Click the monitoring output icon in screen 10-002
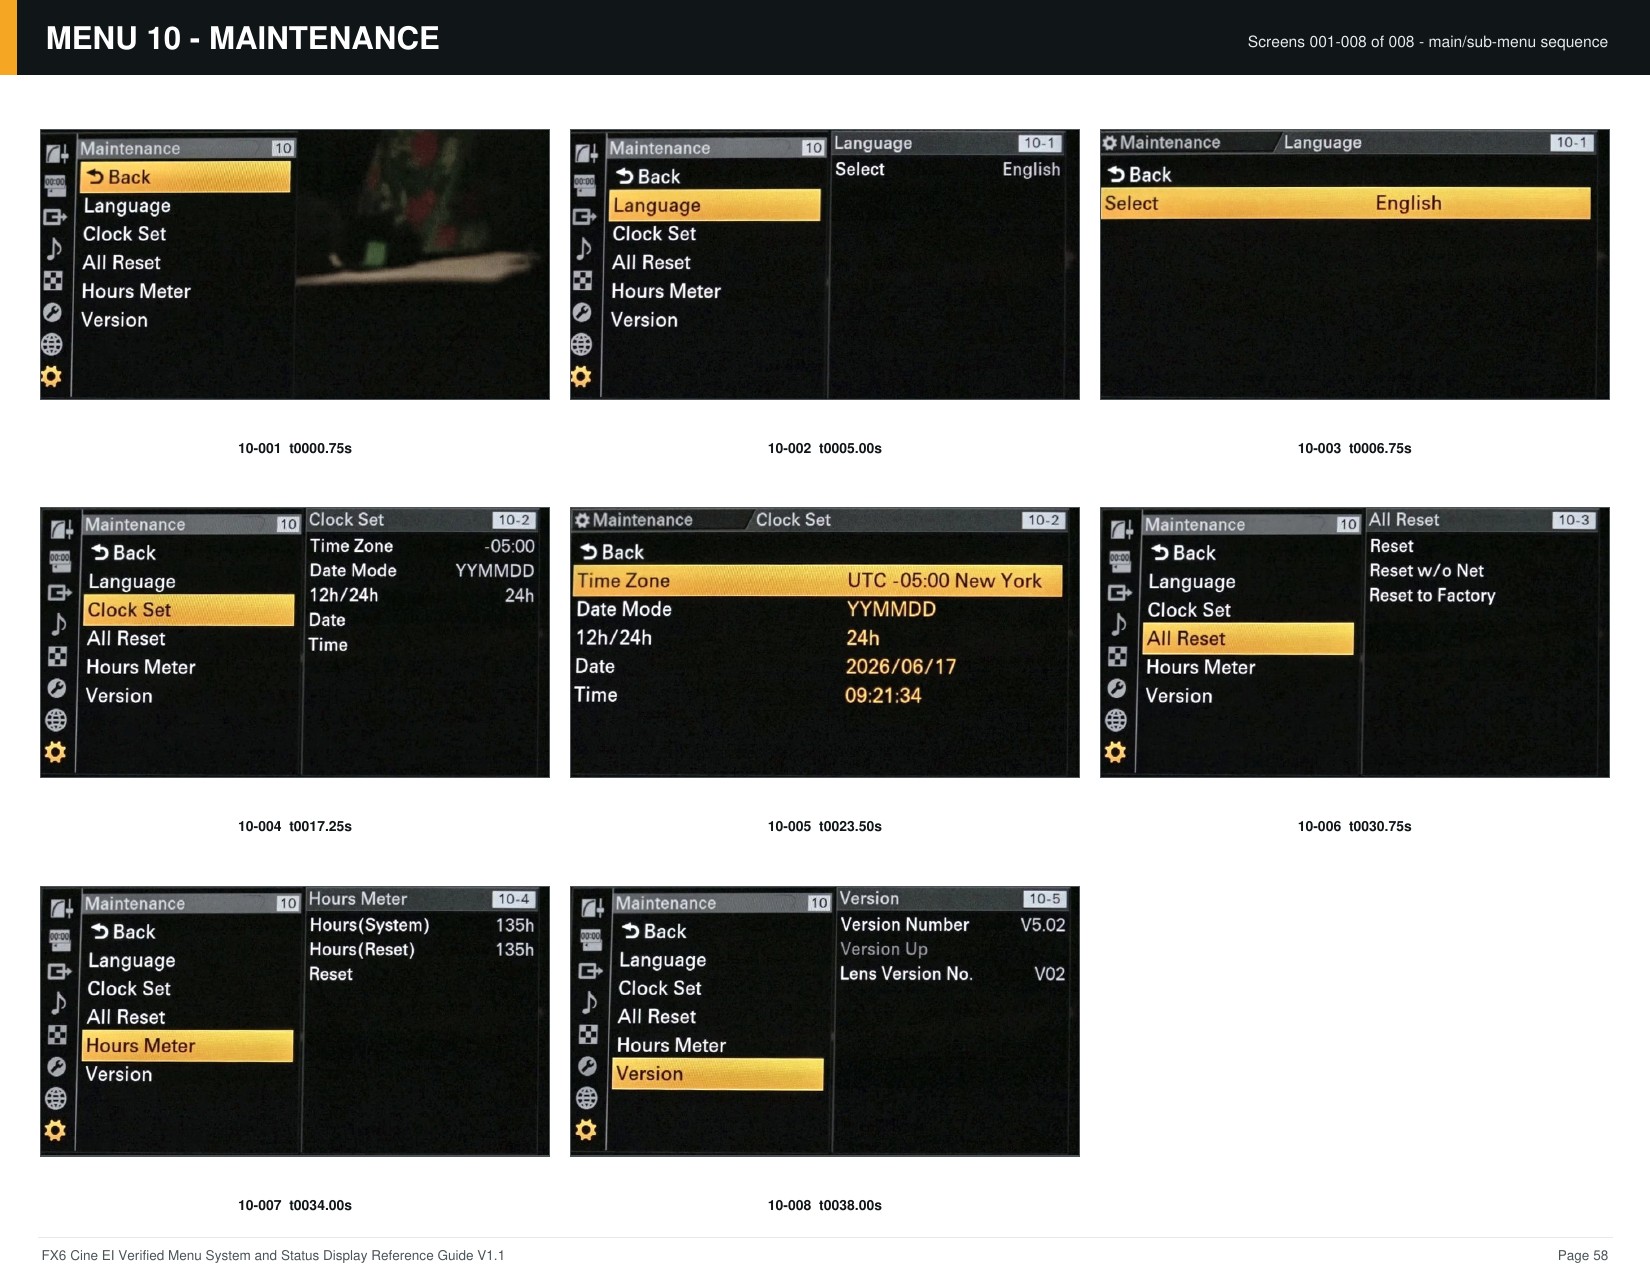 [x=585, y=217]
